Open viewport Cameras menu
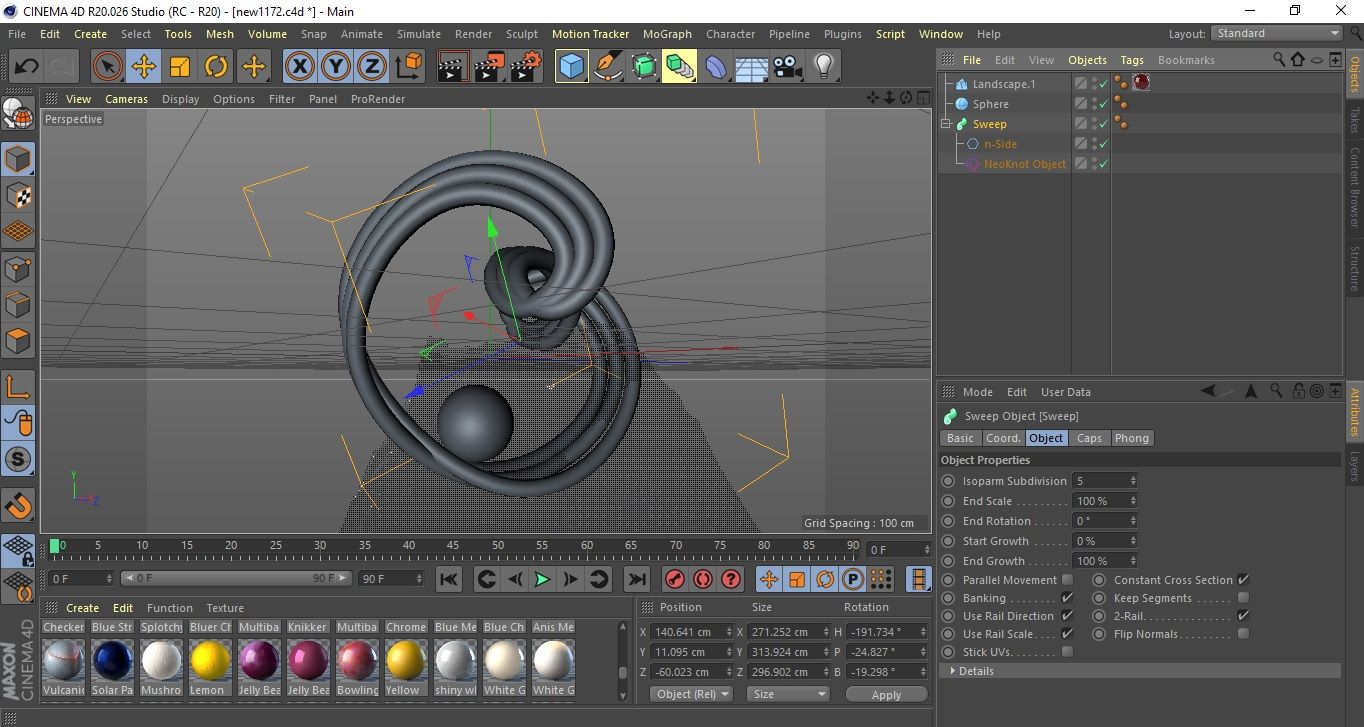 pos(126,99)
